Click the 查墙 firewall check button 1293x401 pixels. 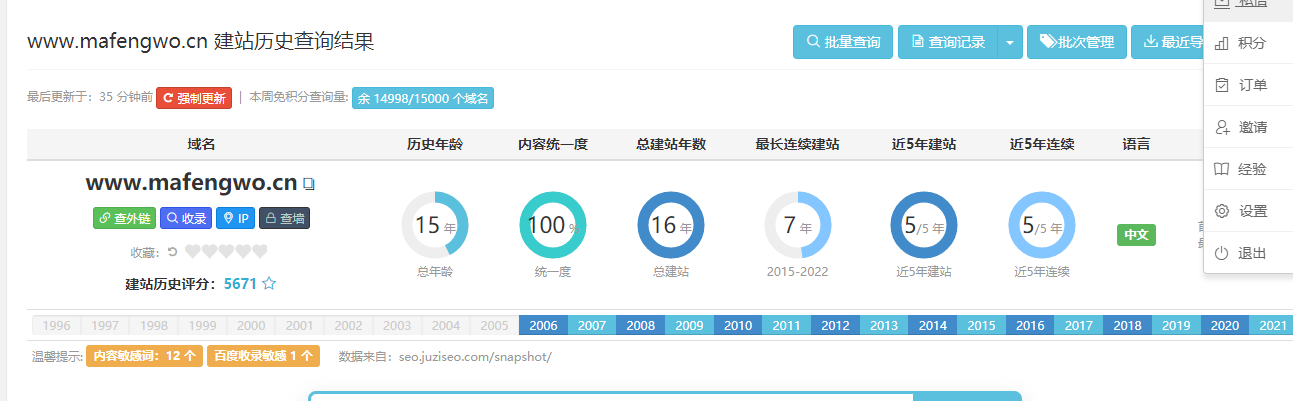click(x=285, y=218)
